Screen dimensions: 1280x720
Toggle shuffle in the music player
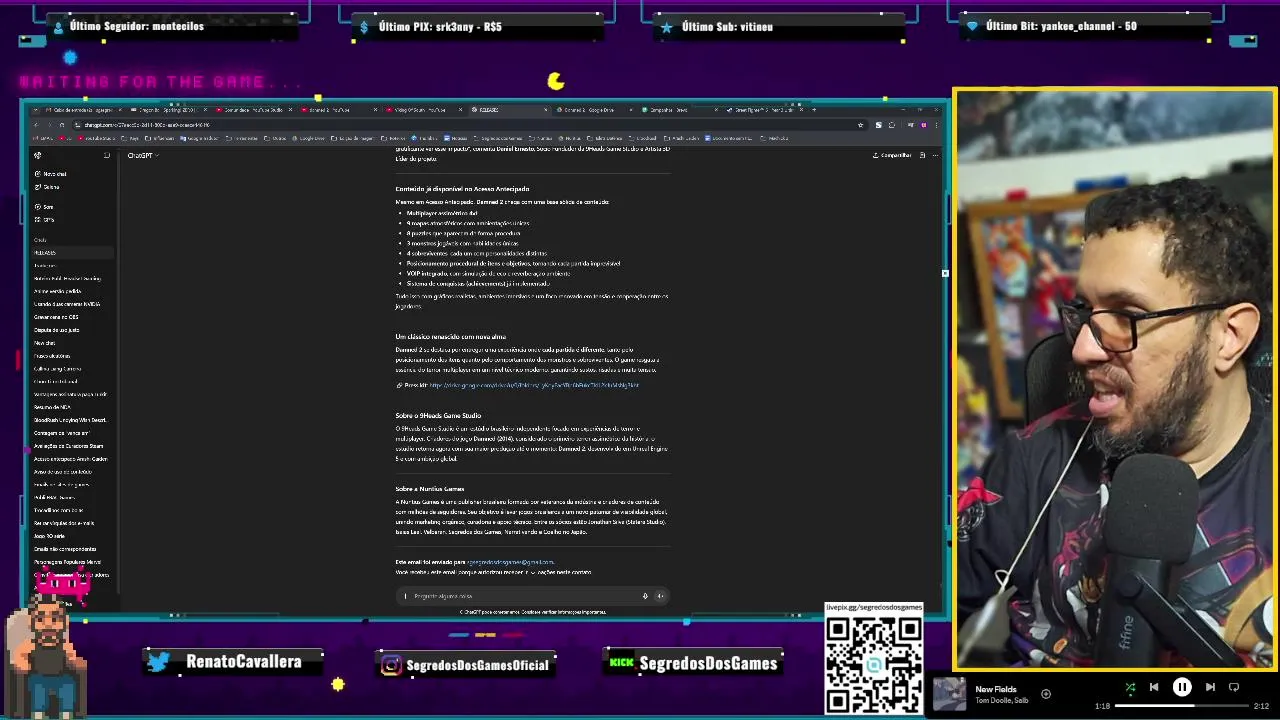point(1130,687)
